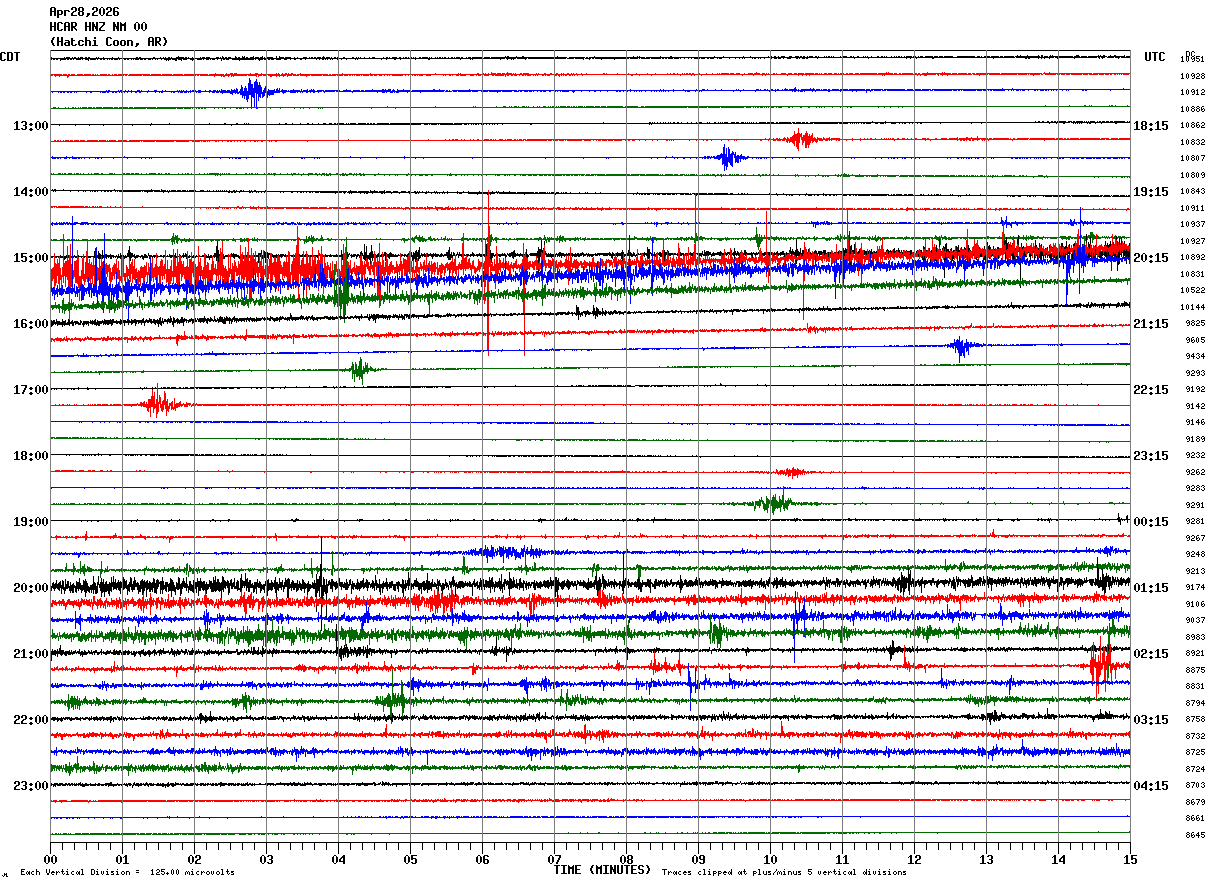Select DC value 10928

[x=1192, y=76]
